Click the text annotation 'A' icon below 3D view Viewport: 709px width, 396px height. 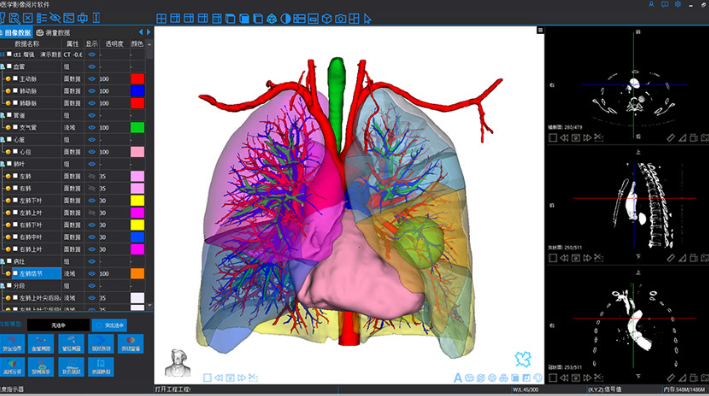[x=458, y=377]
